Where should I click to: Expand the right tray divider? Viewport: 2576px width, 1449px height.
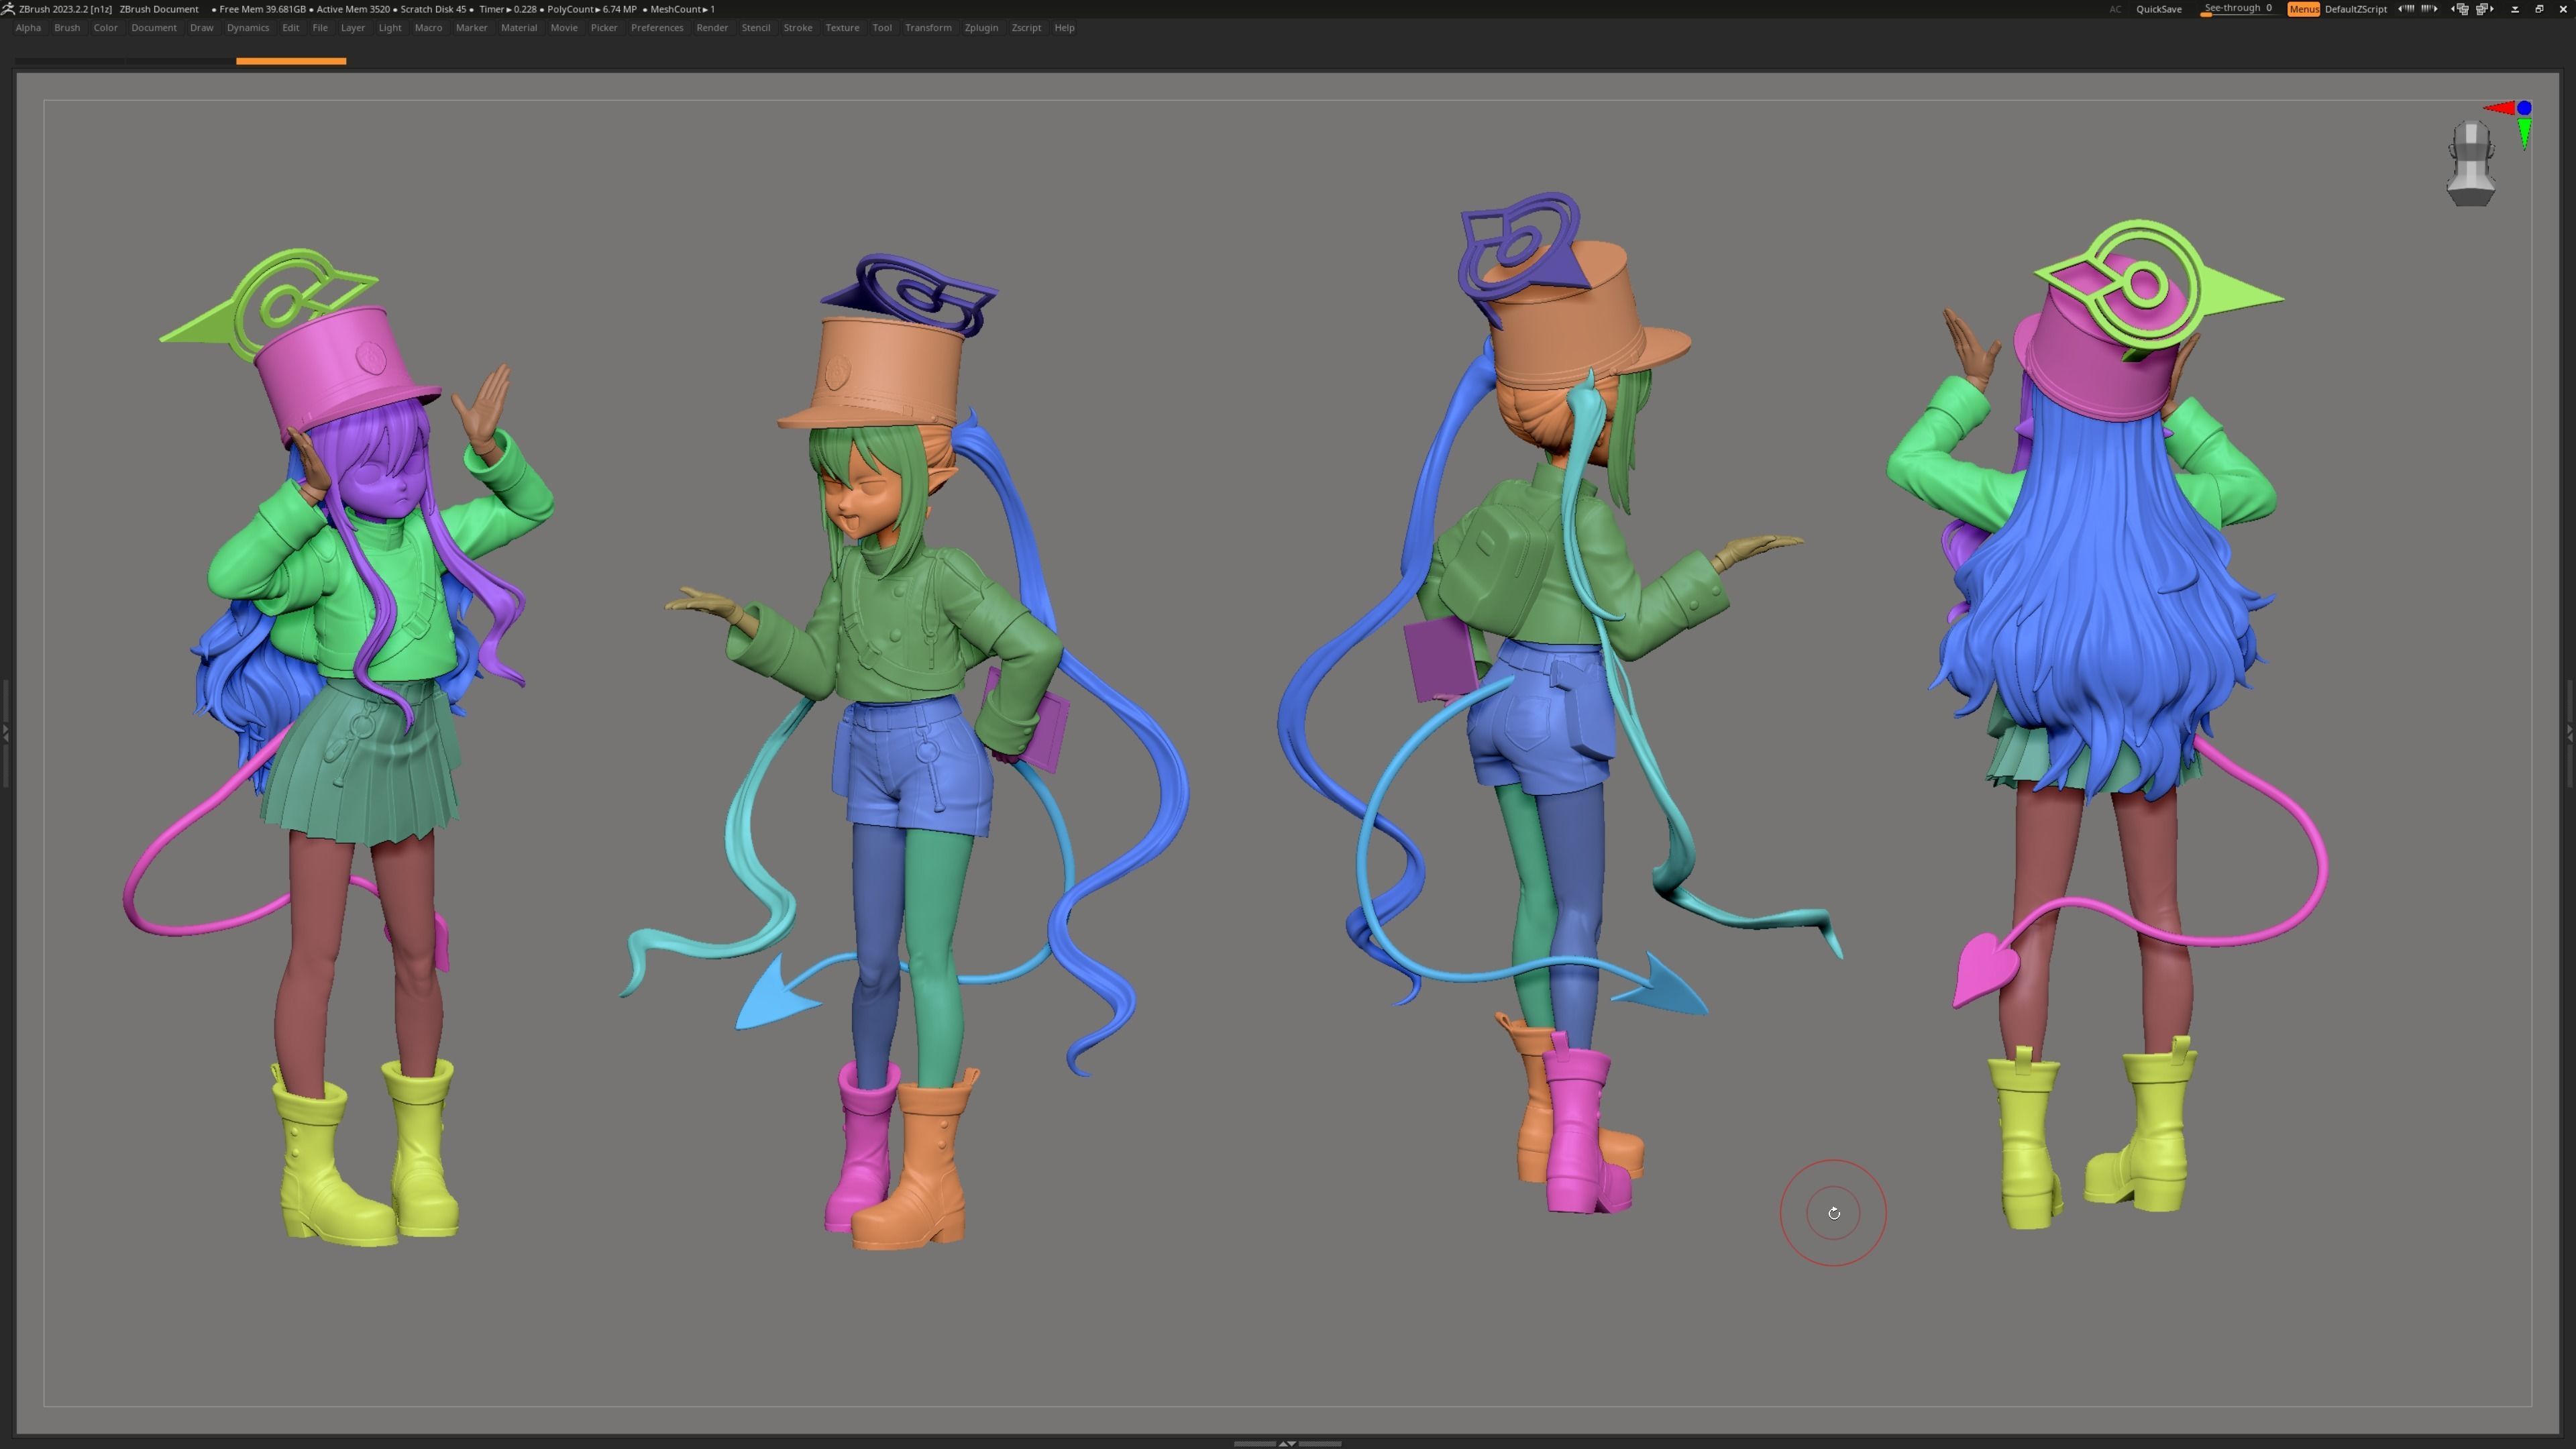(x=2570, y=733)
